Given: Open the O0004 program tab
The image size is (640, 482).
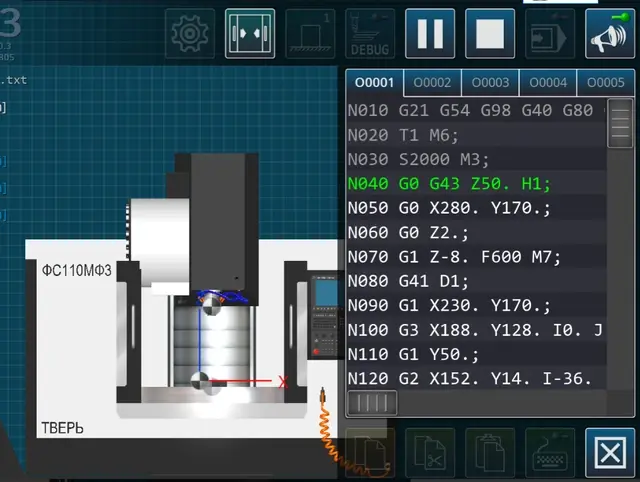Looking at the screenshot, I should [548, 82].
